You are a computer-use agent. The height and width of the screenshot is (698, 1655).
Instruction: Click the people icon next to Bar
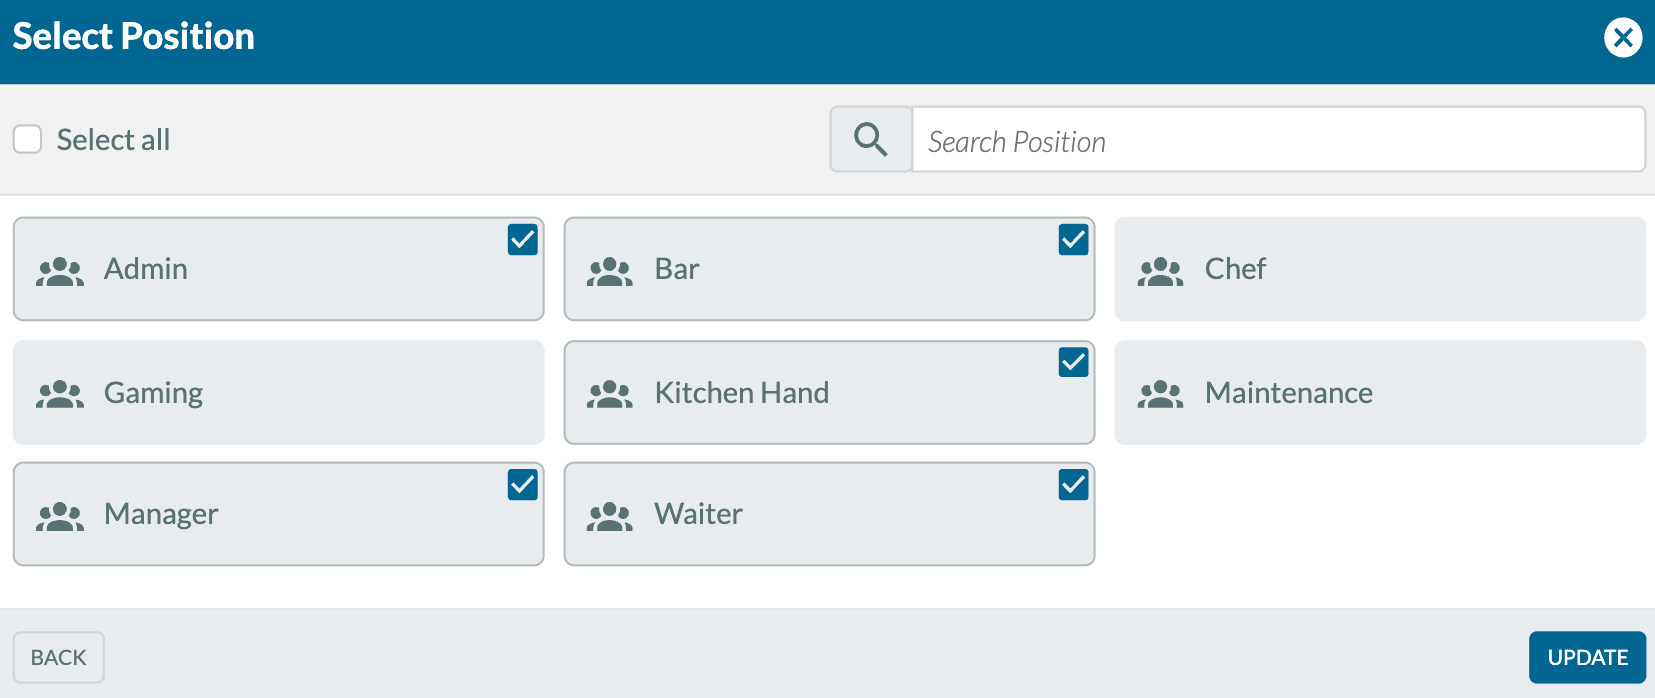[610, 271]
